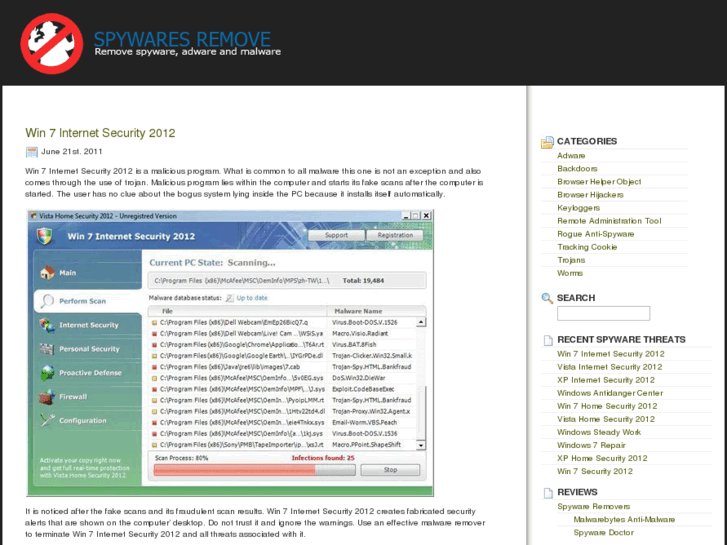Open recent threat Win 7 Home Security 2012
Screen dimensions: 727x545
pos(607,406)
